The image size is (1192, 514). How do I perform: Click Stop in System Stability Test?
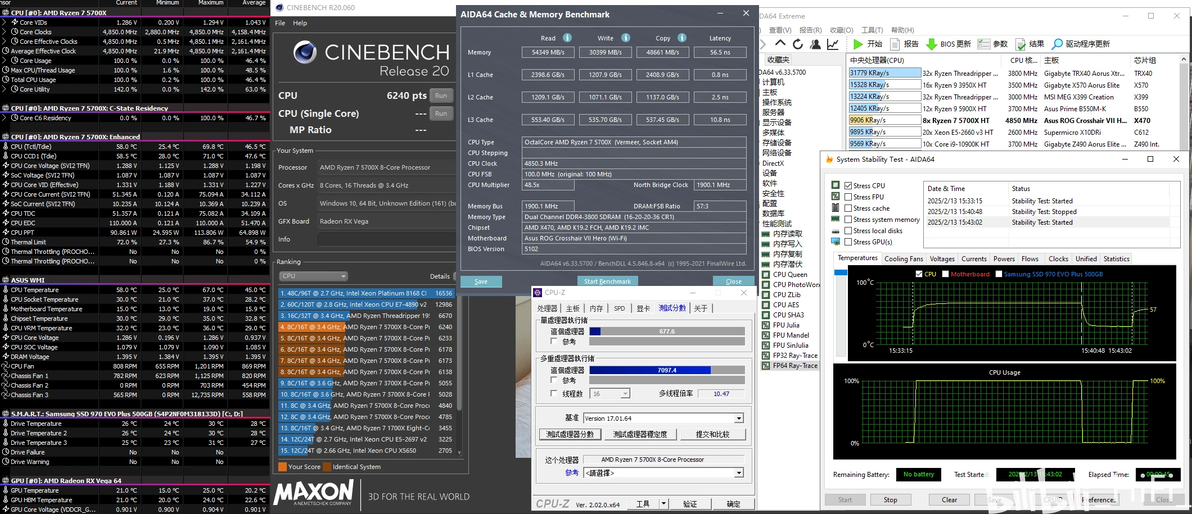coord(890,500)
